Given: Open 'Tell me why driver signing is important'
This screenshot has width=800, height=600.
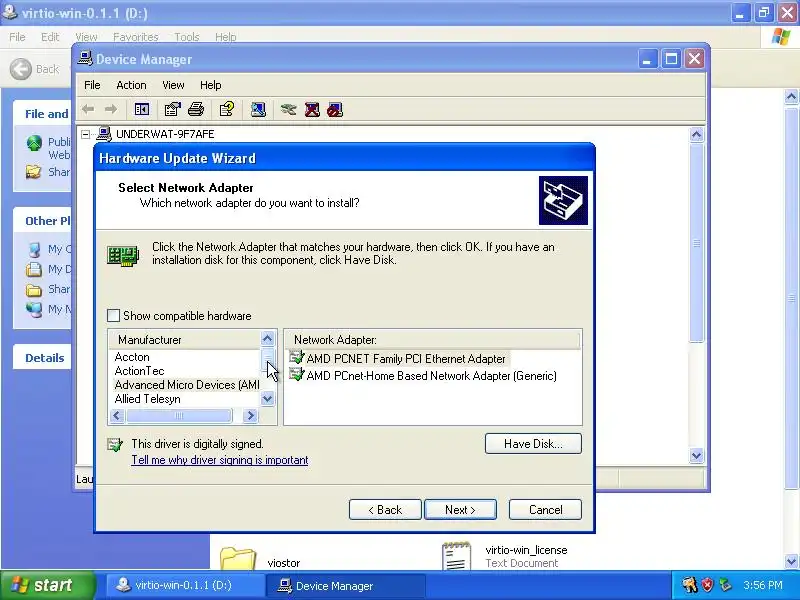Looking at the screenshot, I should click(x=220, y=460).
